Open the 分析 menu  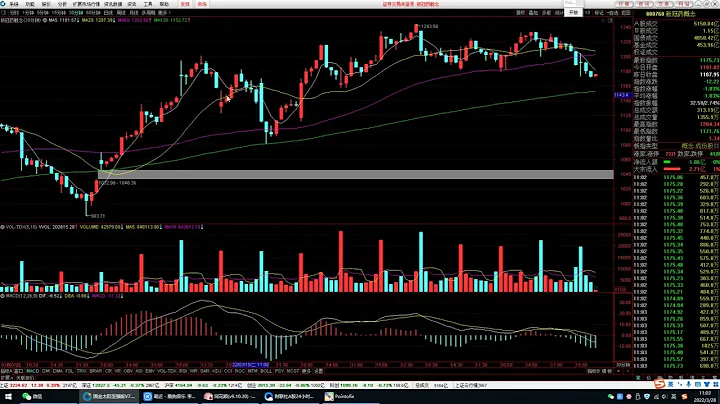(x=62, y=4)
